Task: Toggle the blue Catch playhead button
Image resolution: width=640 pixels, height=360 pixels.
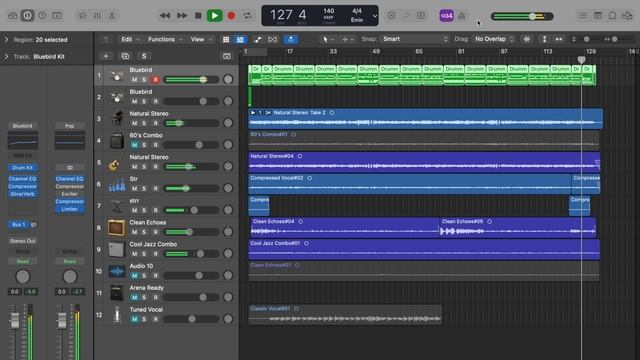Action: coord(291,39)
